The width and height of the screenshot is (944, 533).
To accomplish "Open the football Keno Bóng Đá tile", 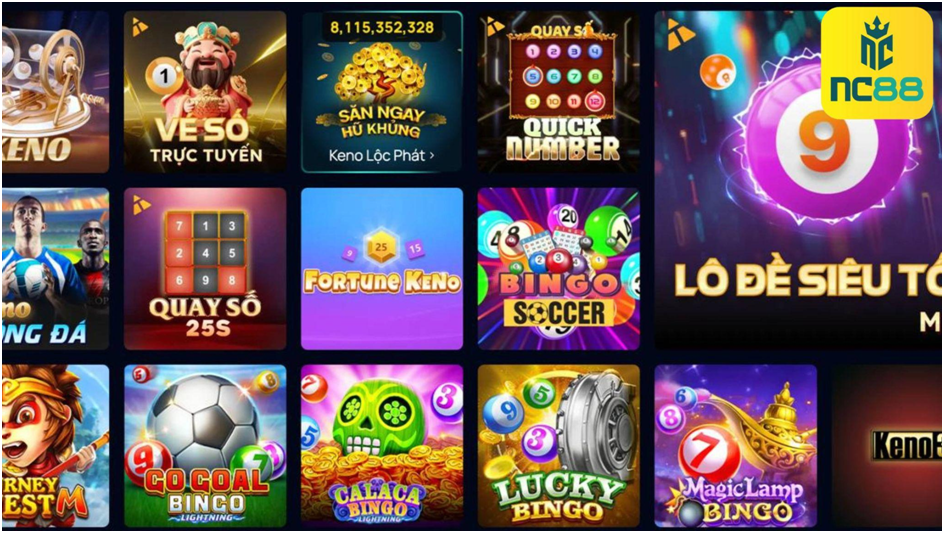I will (x=55, y=269).
